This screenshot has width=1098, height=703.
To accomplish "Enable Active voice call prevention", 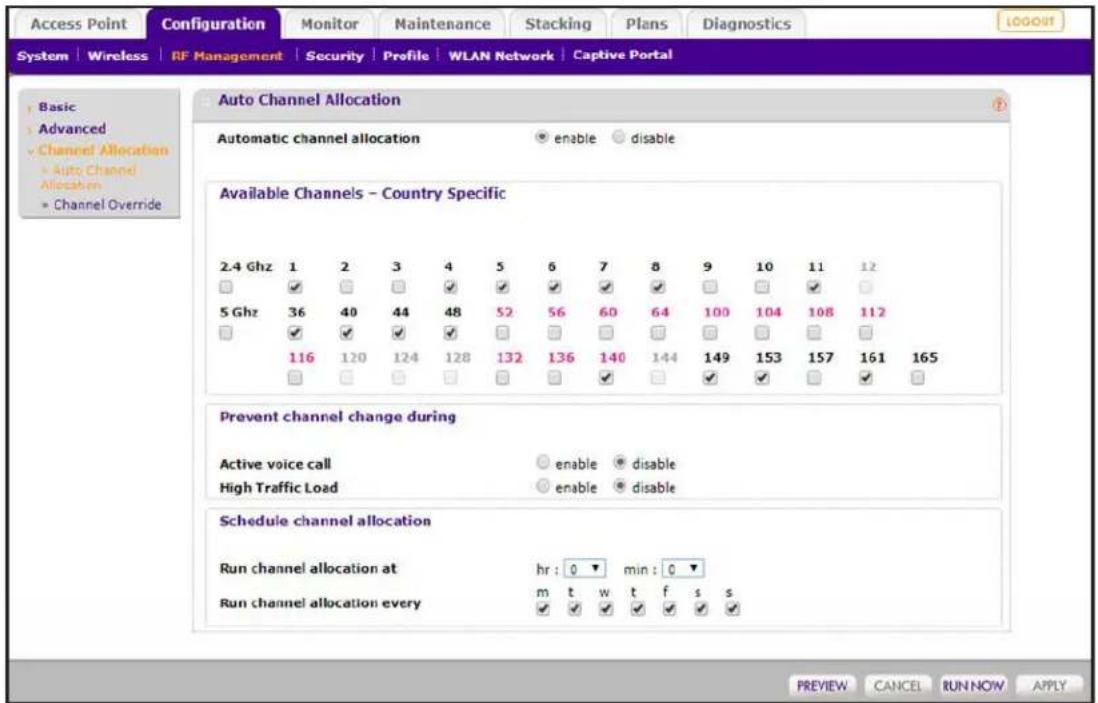I will 542,463.
